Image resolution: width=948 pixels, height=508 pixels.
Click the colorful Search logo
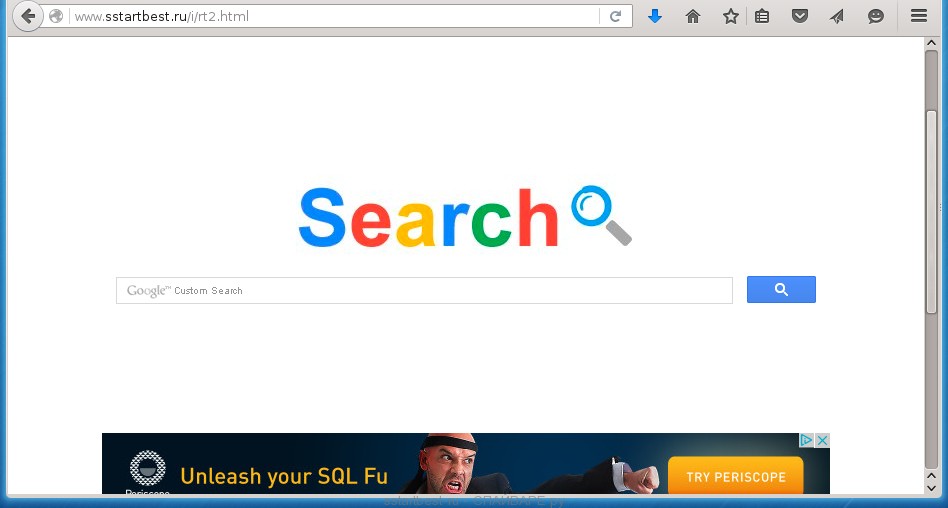[465, 217]
